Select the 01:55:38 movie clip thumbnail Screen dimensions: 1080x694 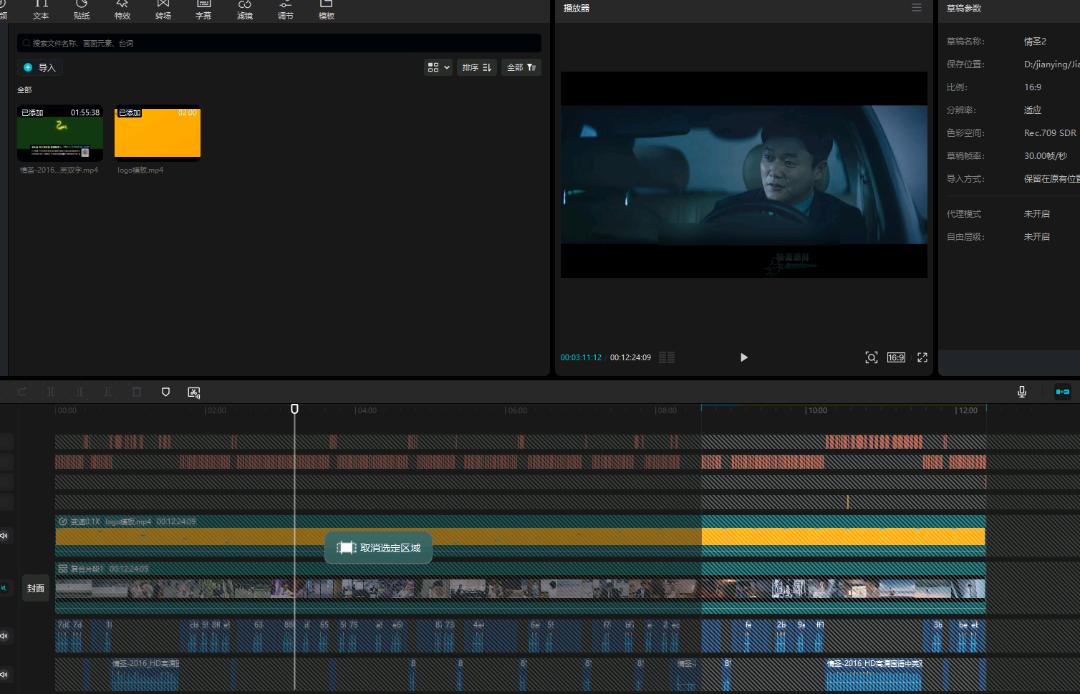(x=60, y=133)
